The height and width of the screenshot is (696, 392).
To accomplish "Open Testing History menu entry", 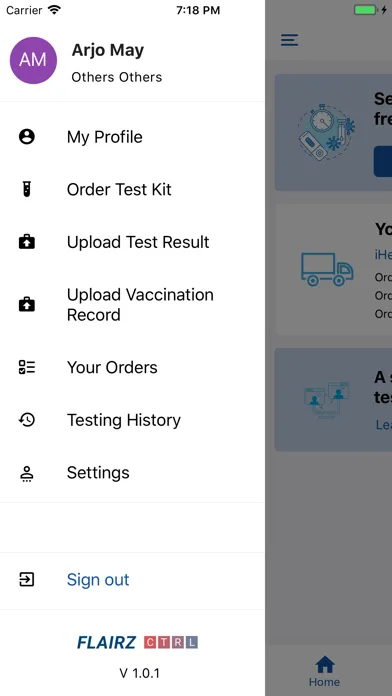I will 132,420.
